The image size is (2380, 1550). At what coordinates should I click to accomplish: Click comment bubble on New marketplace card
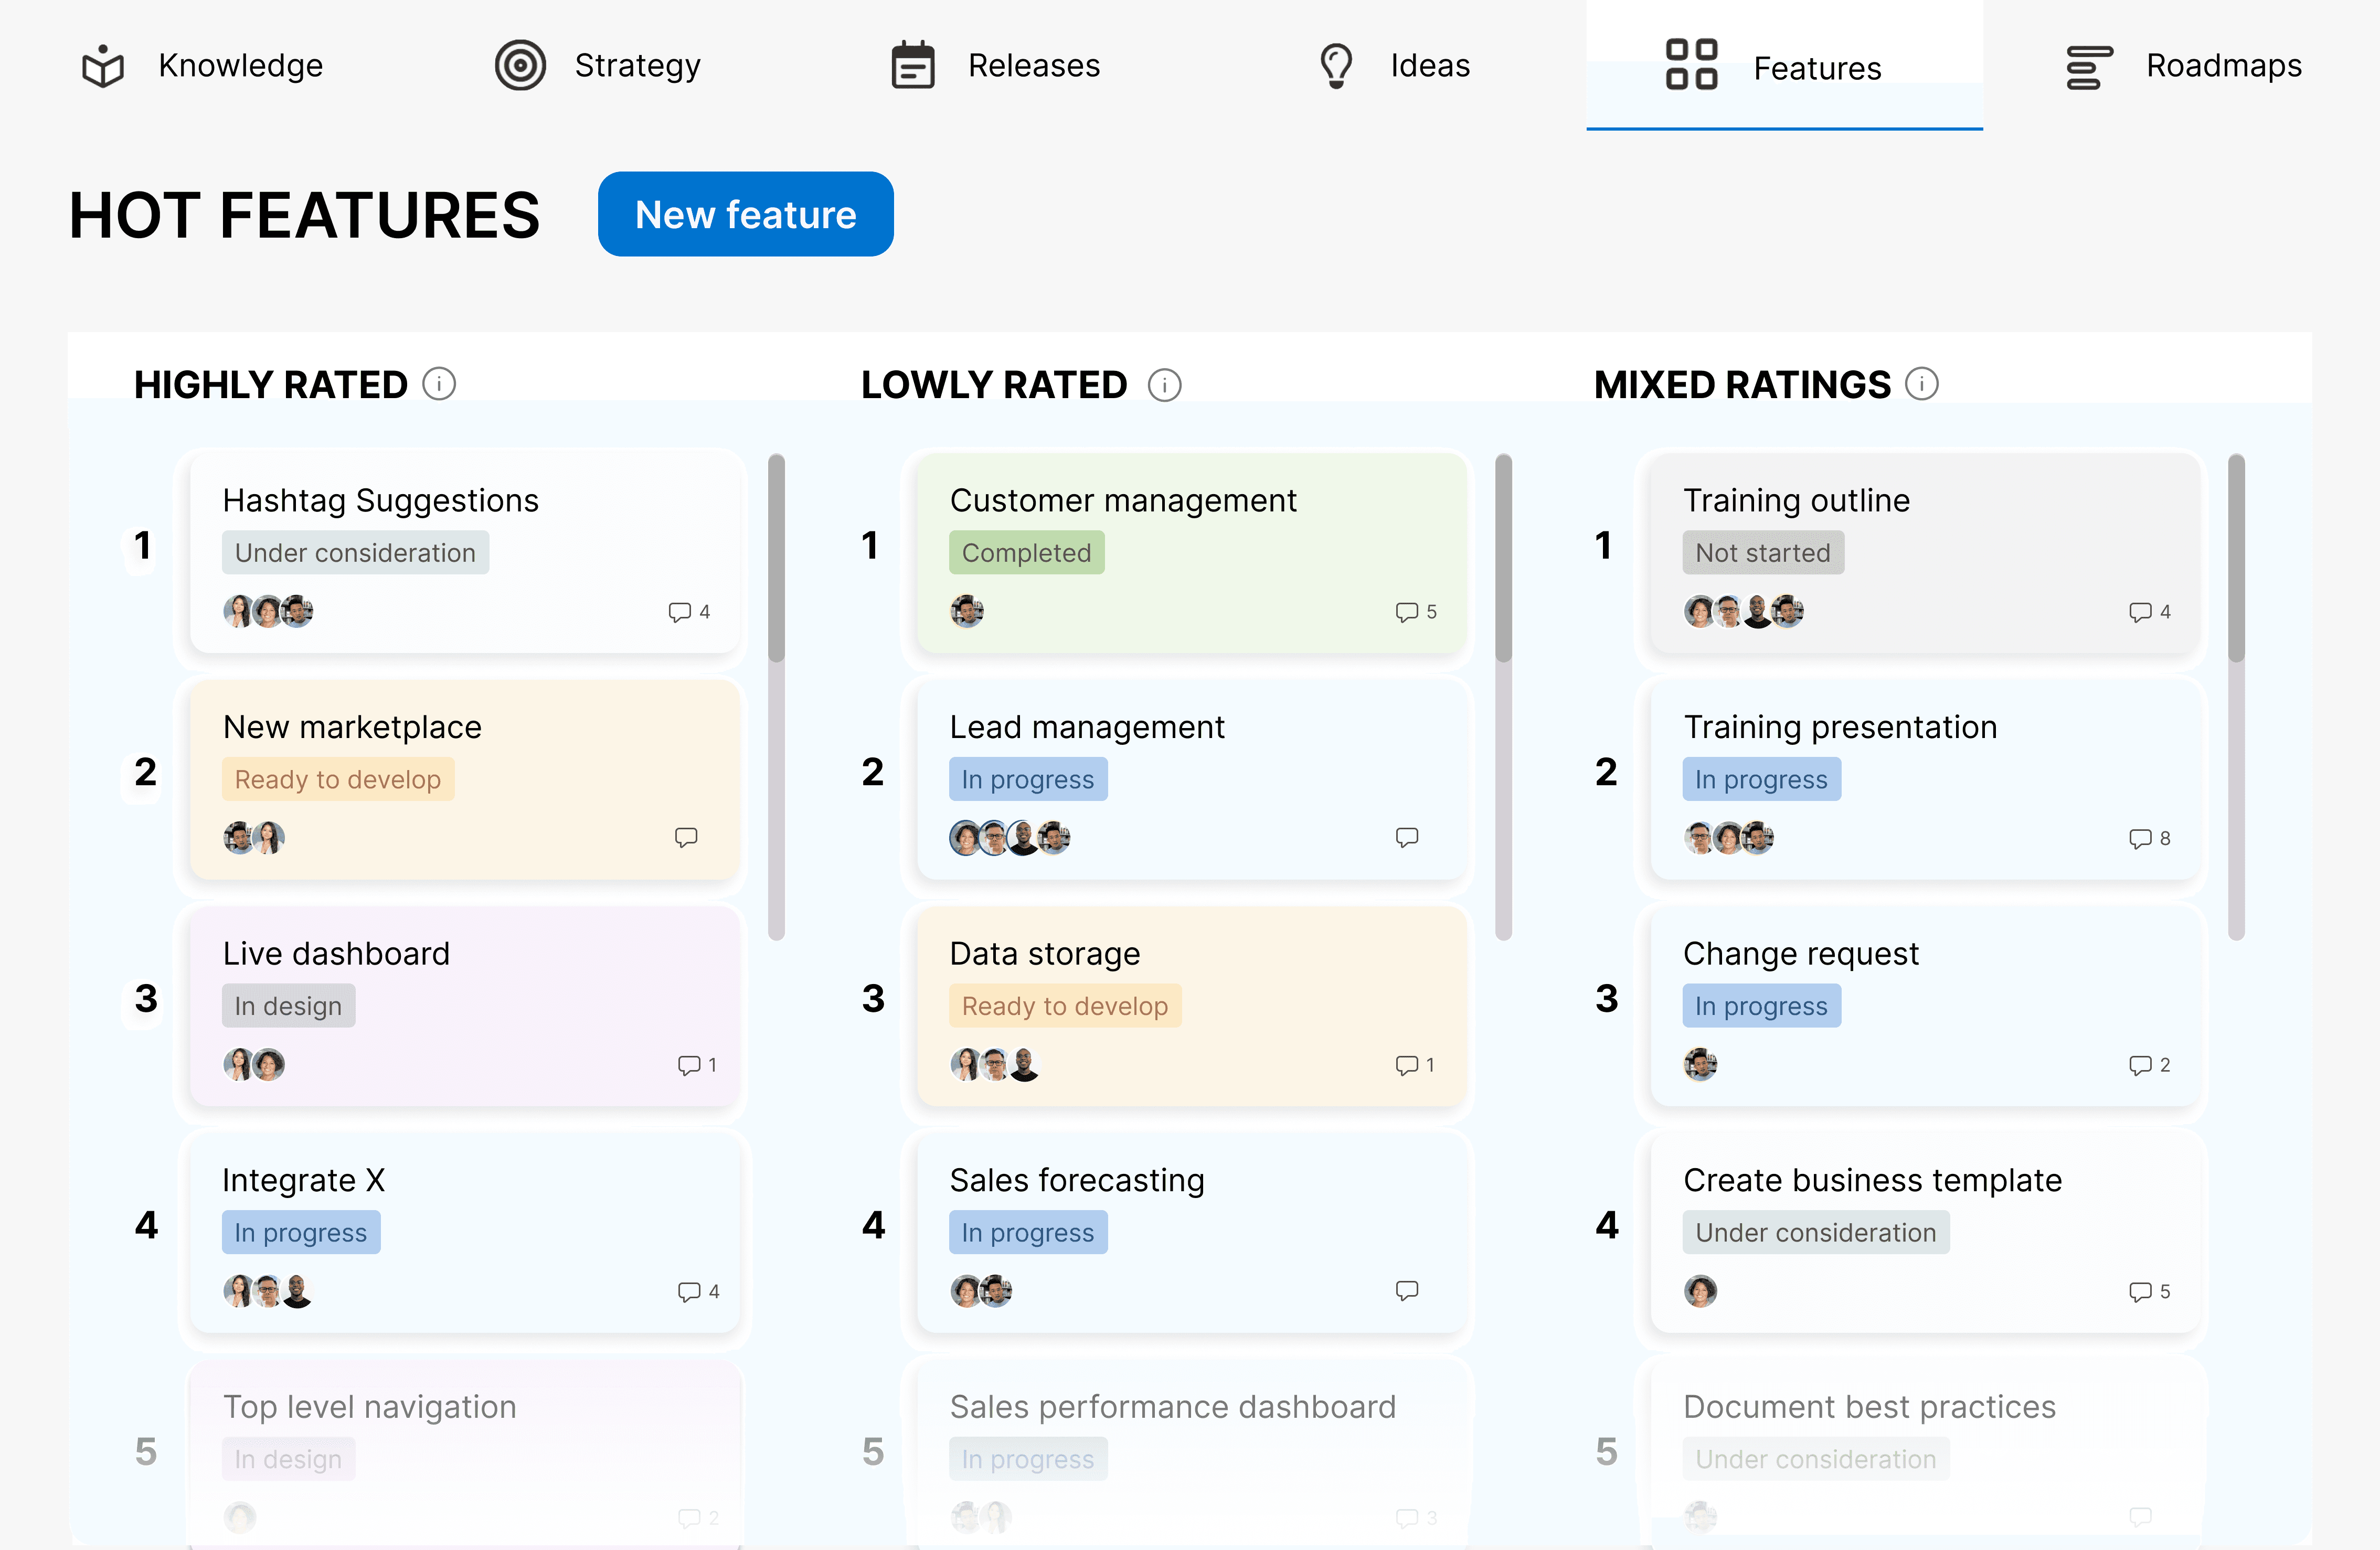(686, 838)
